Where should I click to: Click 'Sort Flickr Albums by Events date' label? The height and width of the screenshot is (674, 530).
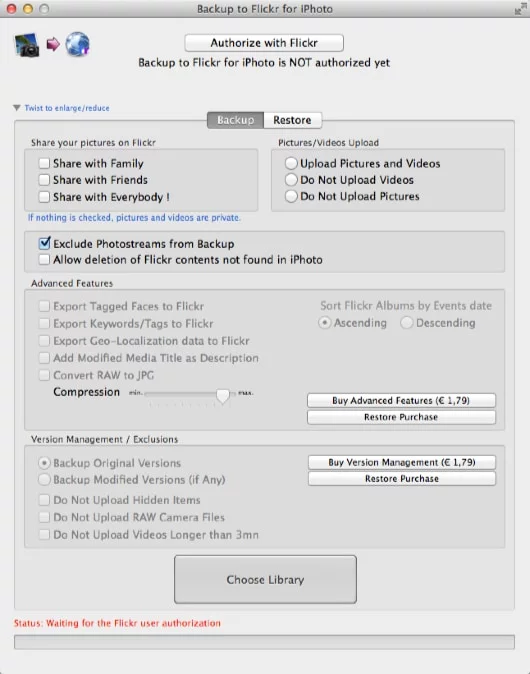click(x=406, y=306)
